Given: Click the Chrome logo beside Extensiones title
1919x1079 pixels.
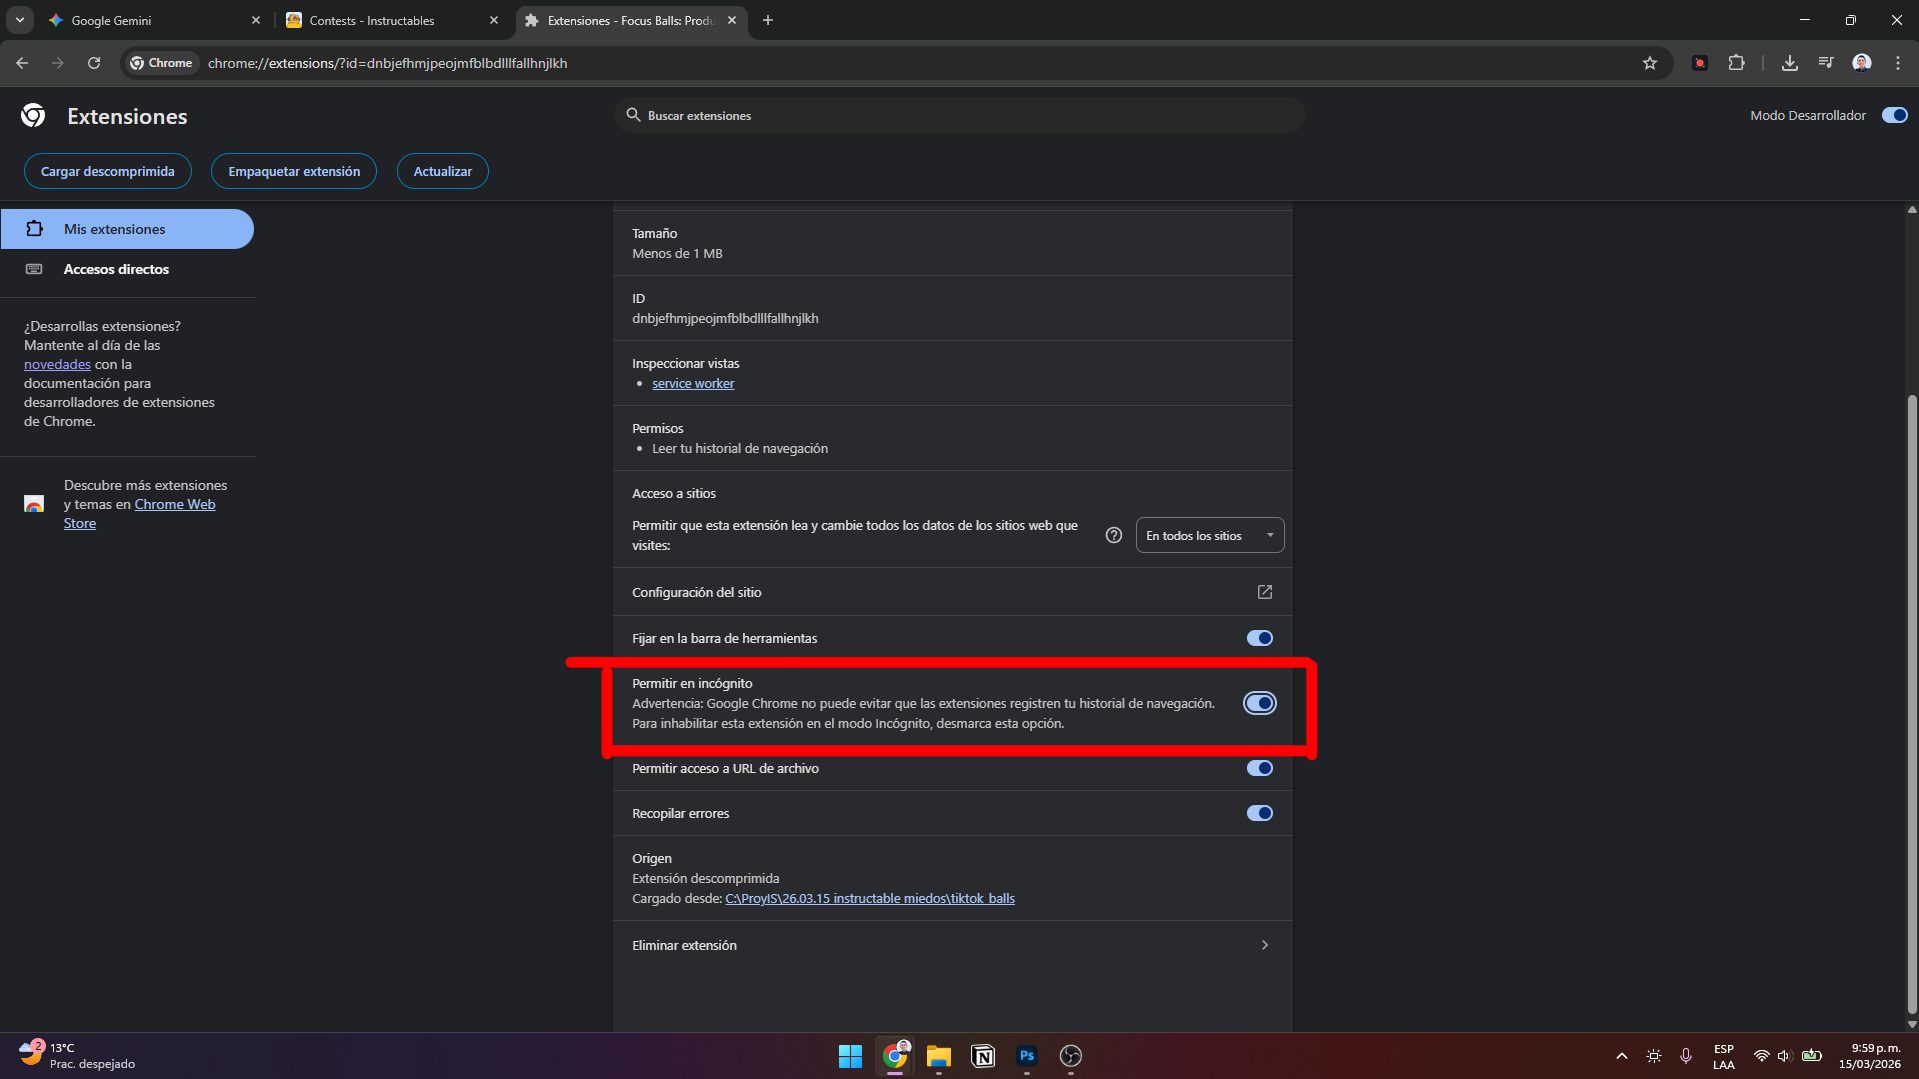Looking at the screenshot, I should [33, 116].
